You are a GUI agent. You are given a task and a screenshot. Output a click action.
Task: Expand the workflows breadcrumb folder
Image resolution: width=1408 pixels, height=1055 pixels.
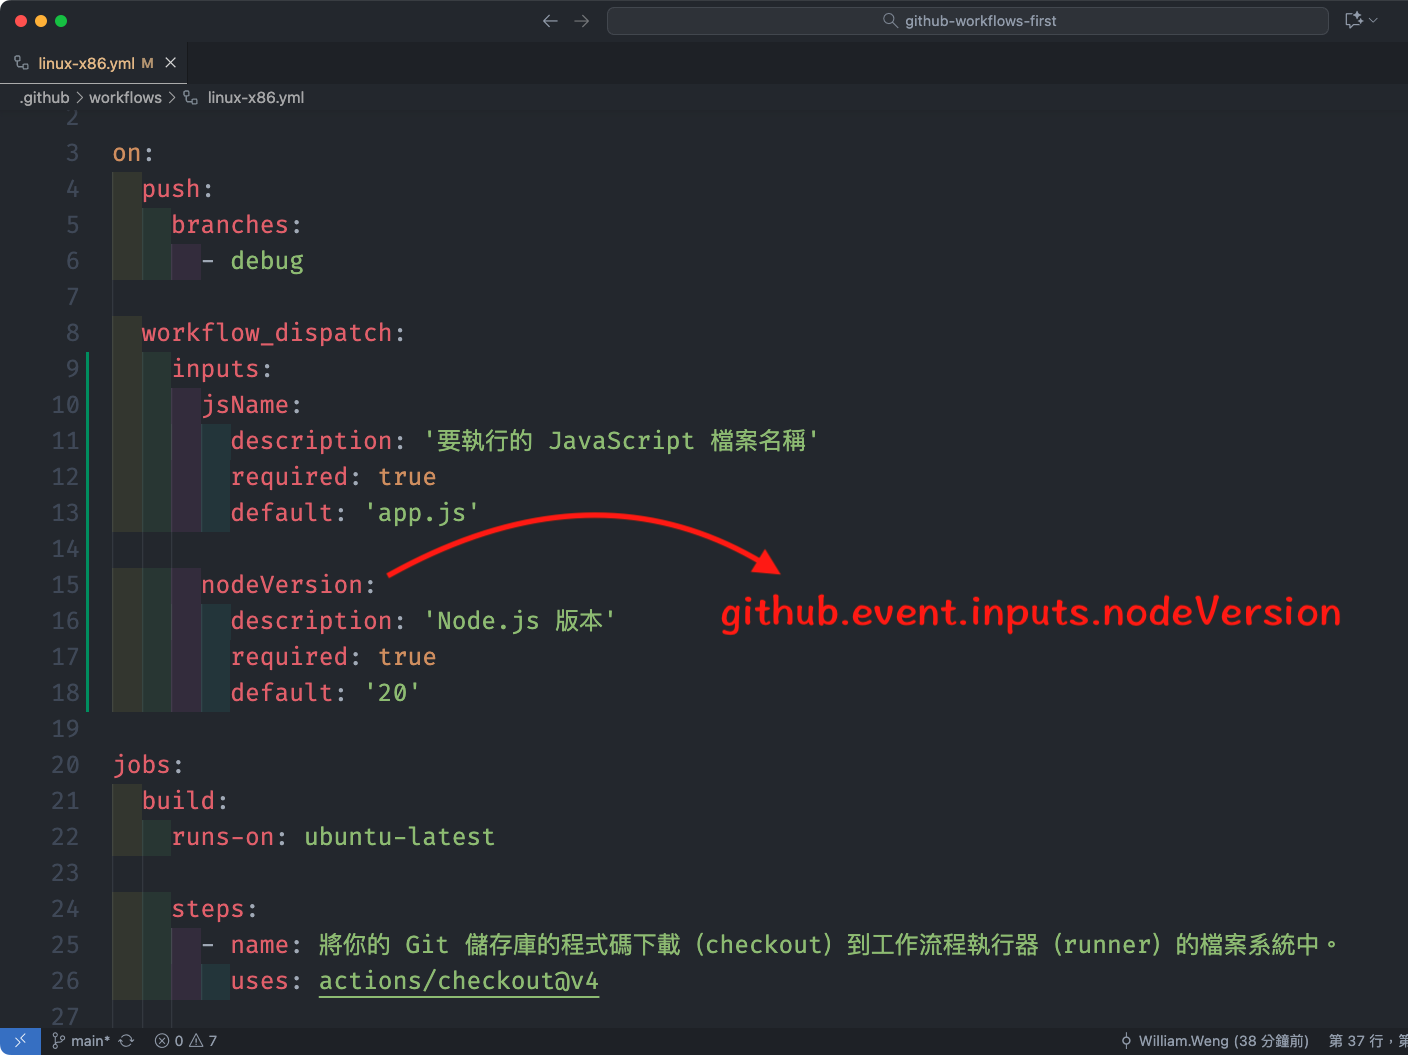click(x=125, y=98)
